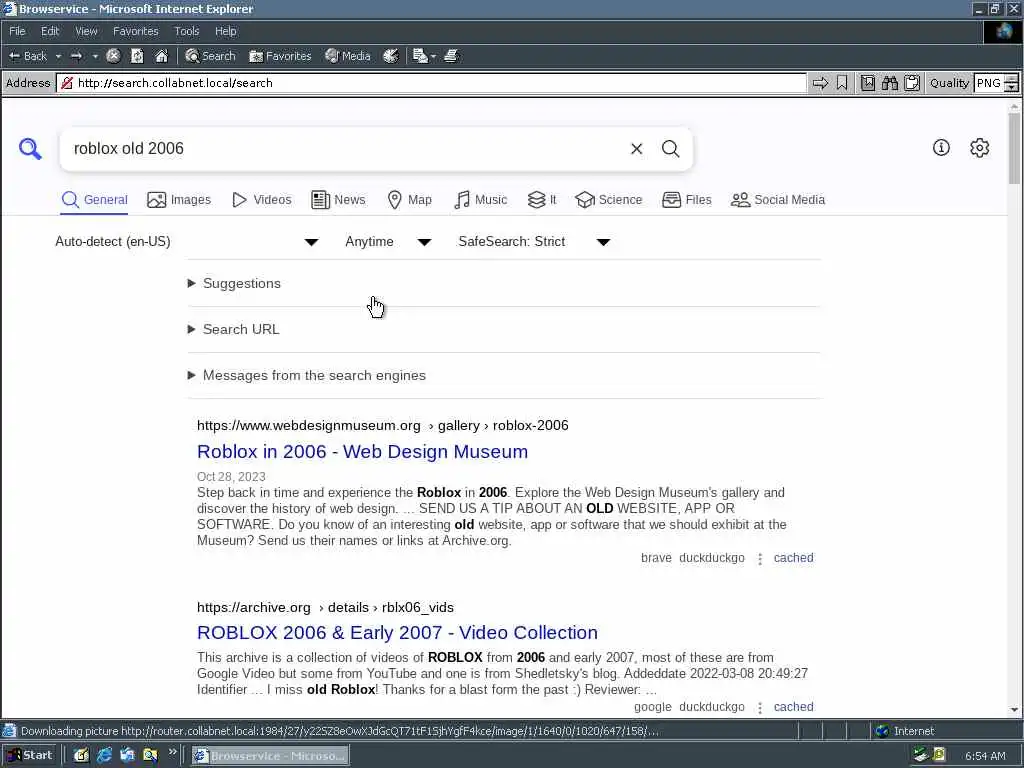Switch to the It tab
This screenshot has height=768, width=1024.
coord(542,200)
